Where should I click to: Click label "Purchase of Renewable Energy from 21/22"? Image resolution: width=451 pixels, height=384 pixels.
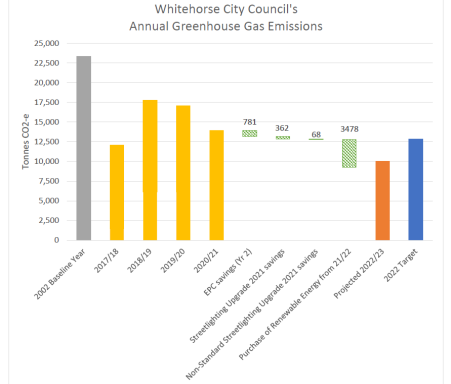(x=295, y=304)
